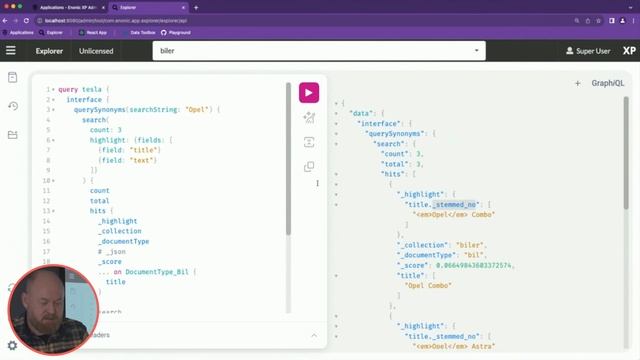Copy the query with the copy icon
Screen dimensions: 640x360
pos(309,167)
